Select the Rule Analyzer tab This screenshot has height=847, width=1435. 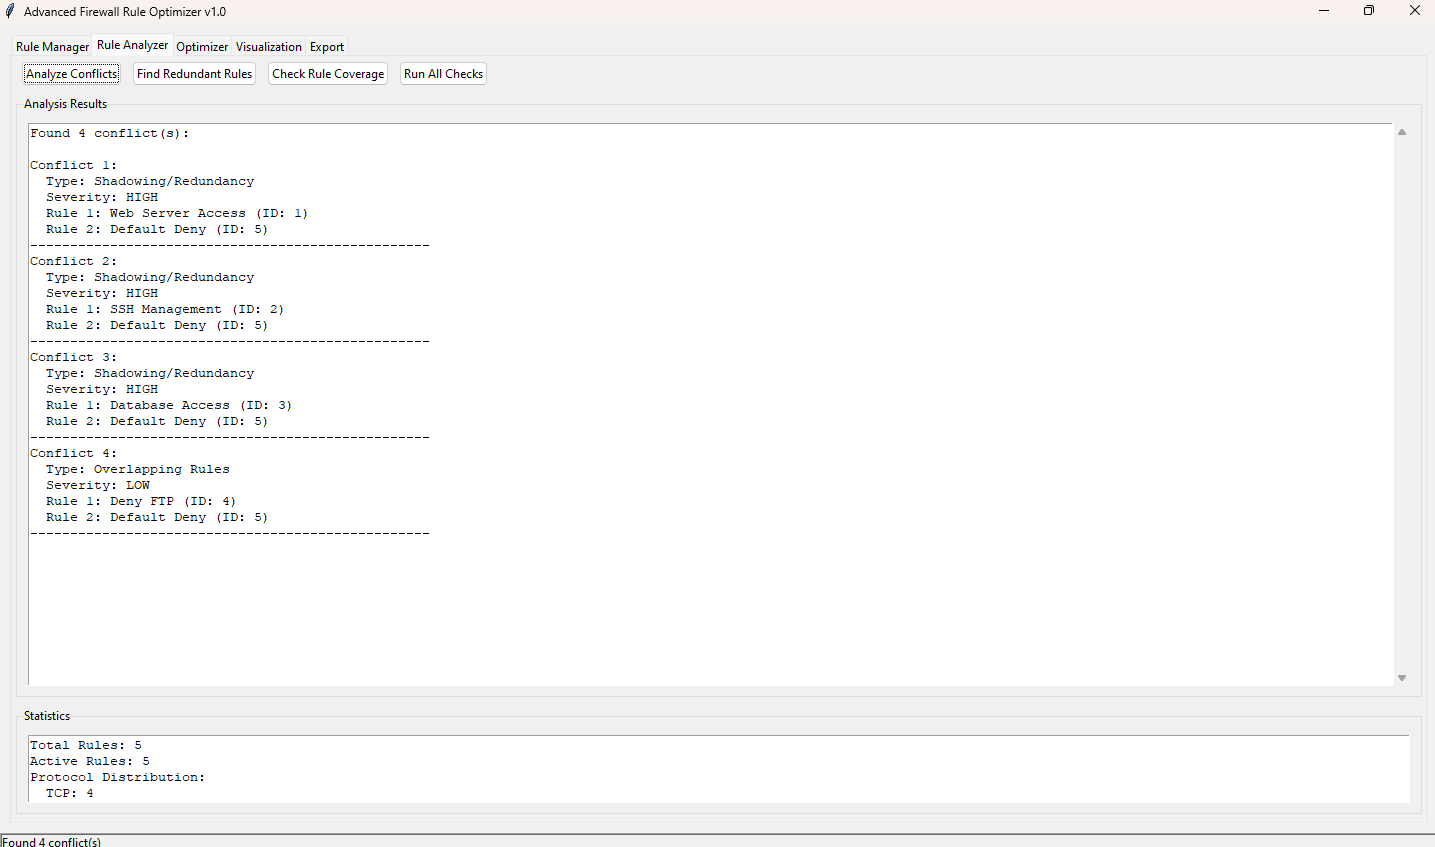132,45
